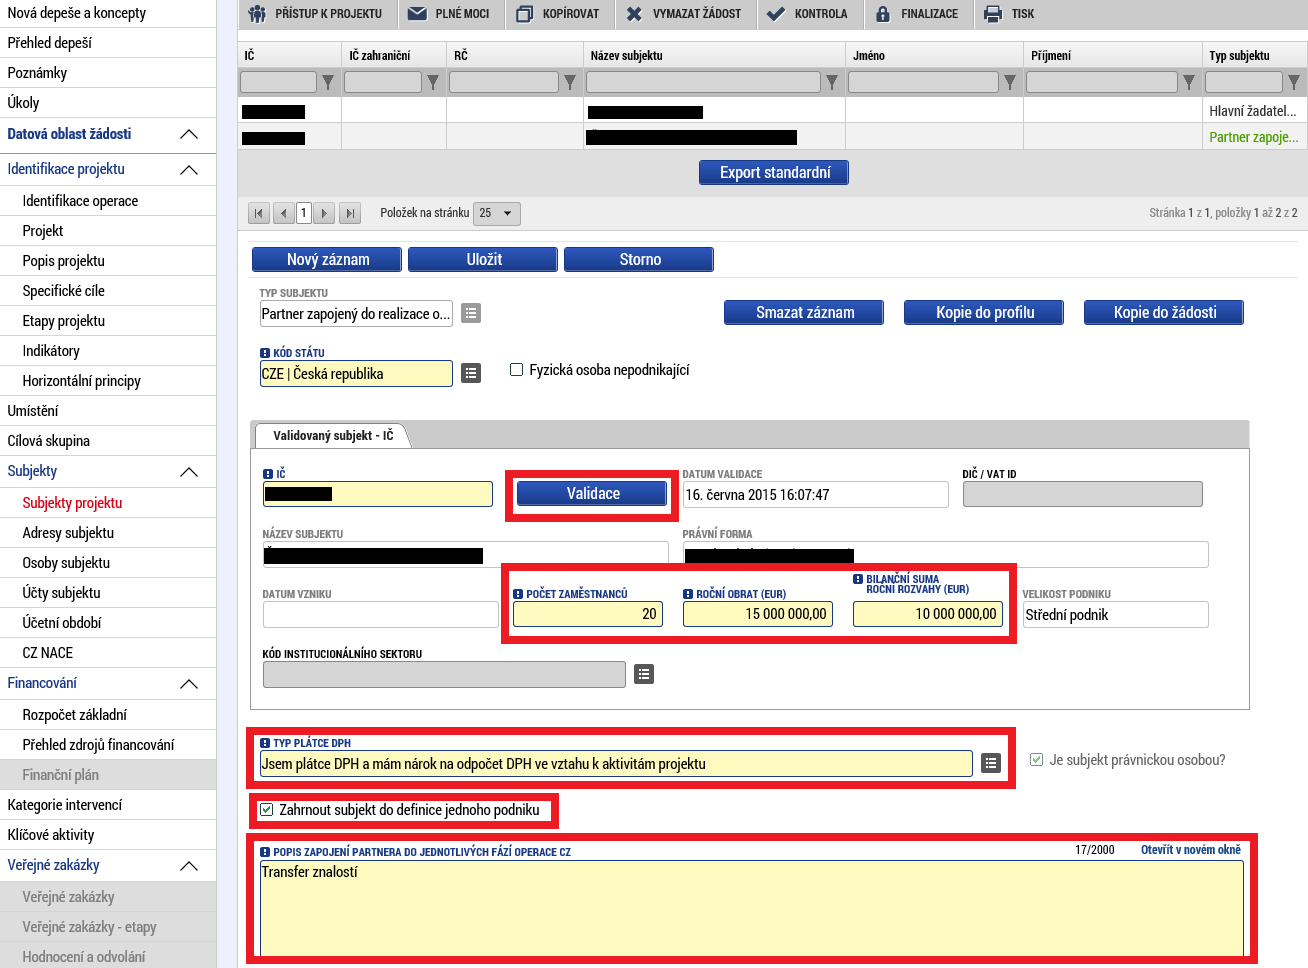Go to first page of the table
Viewport: 1308px width, 968px height.
point(259,213)
